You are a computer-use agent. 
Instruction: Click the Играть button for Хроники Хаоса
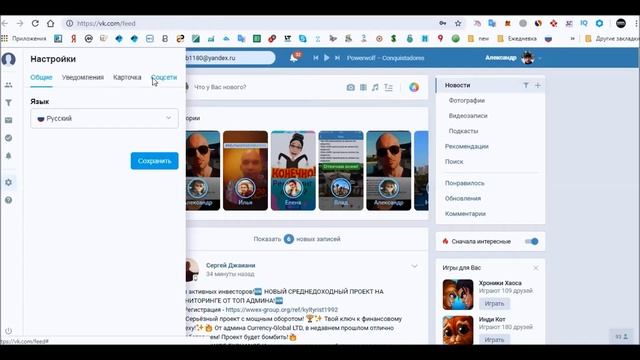point(494,303)
